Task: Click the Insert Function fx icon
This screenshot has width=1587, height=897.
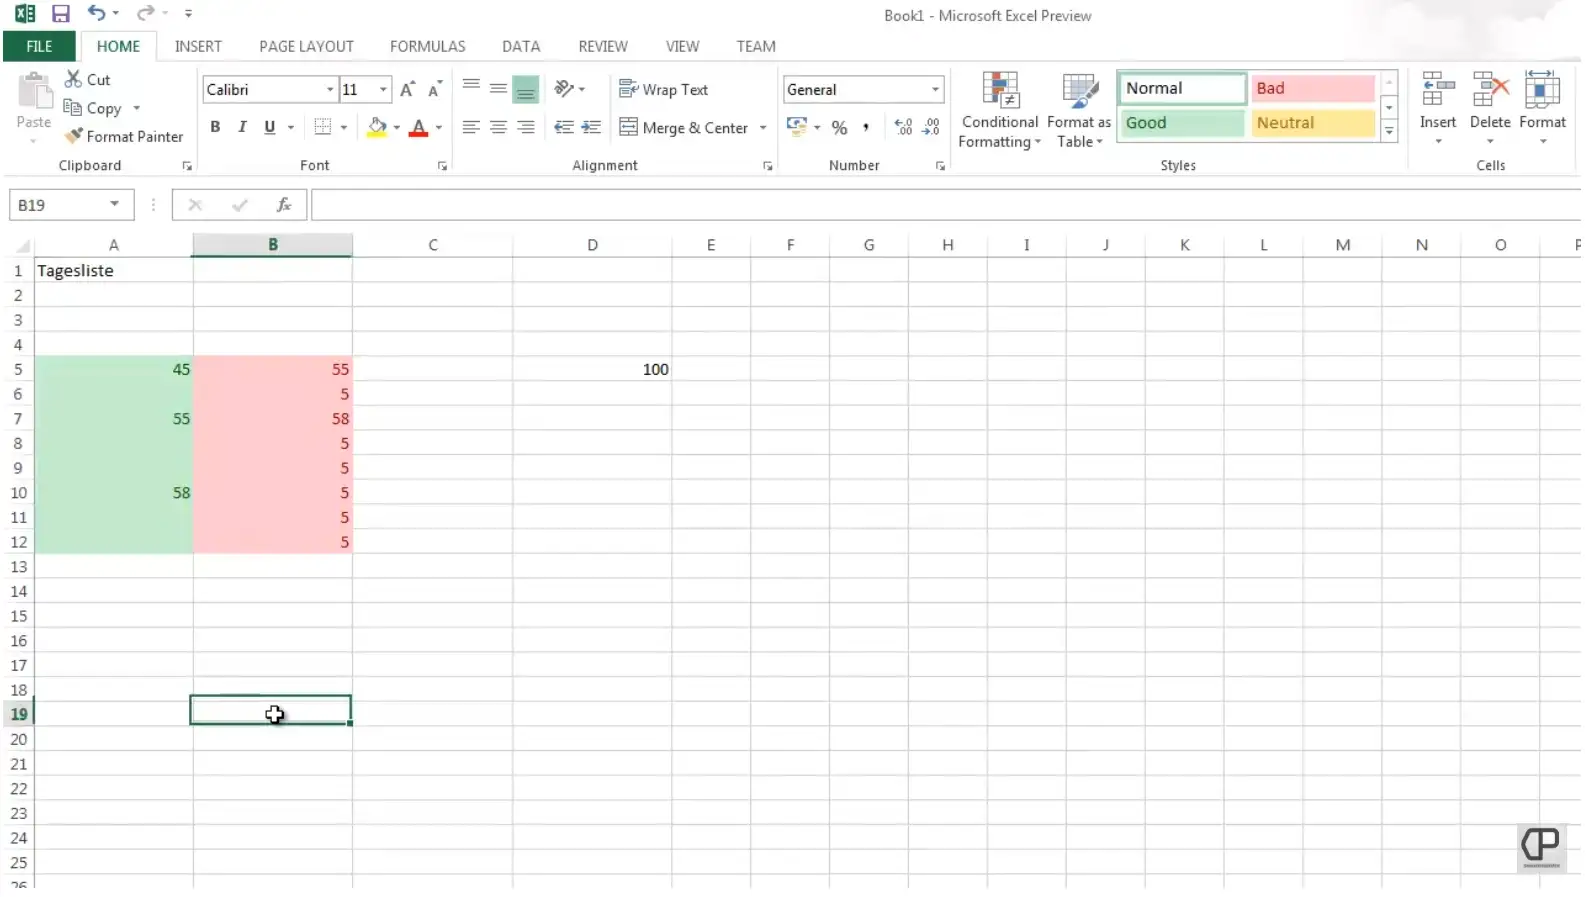Action: (284, 205)
